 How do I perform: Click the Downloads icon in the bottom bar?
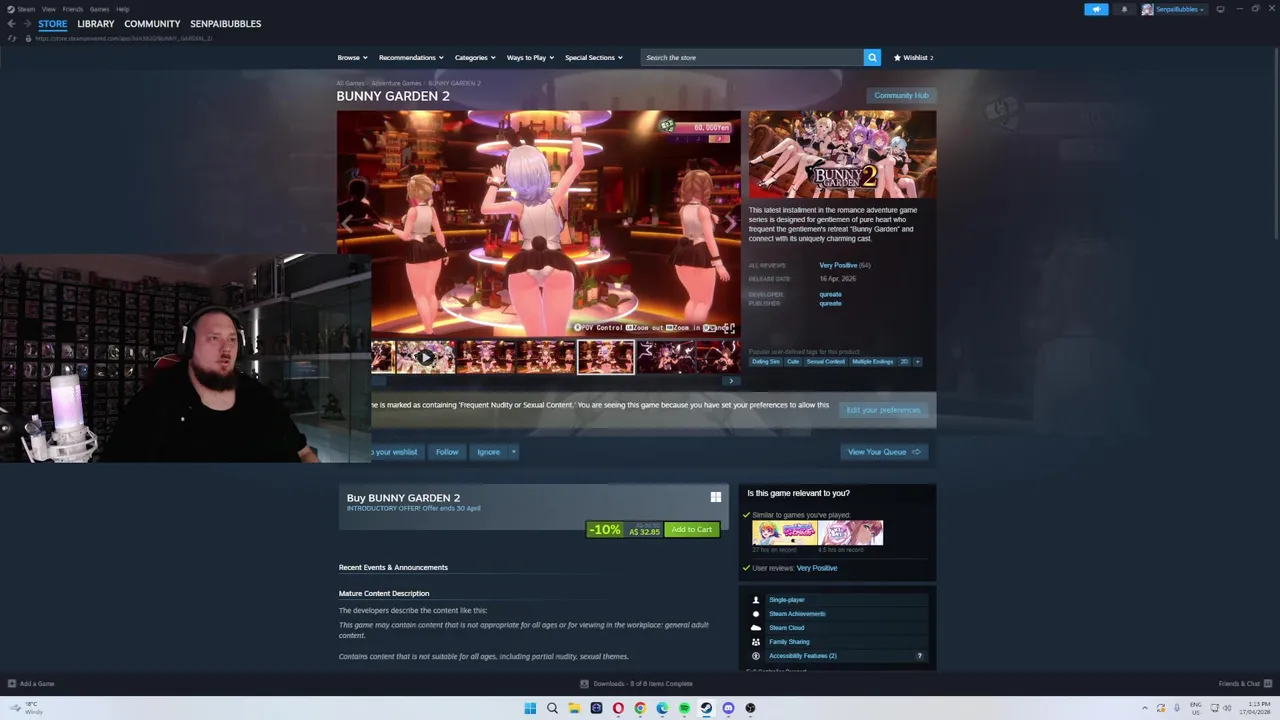pyautogui.click(x=585, y=684)
